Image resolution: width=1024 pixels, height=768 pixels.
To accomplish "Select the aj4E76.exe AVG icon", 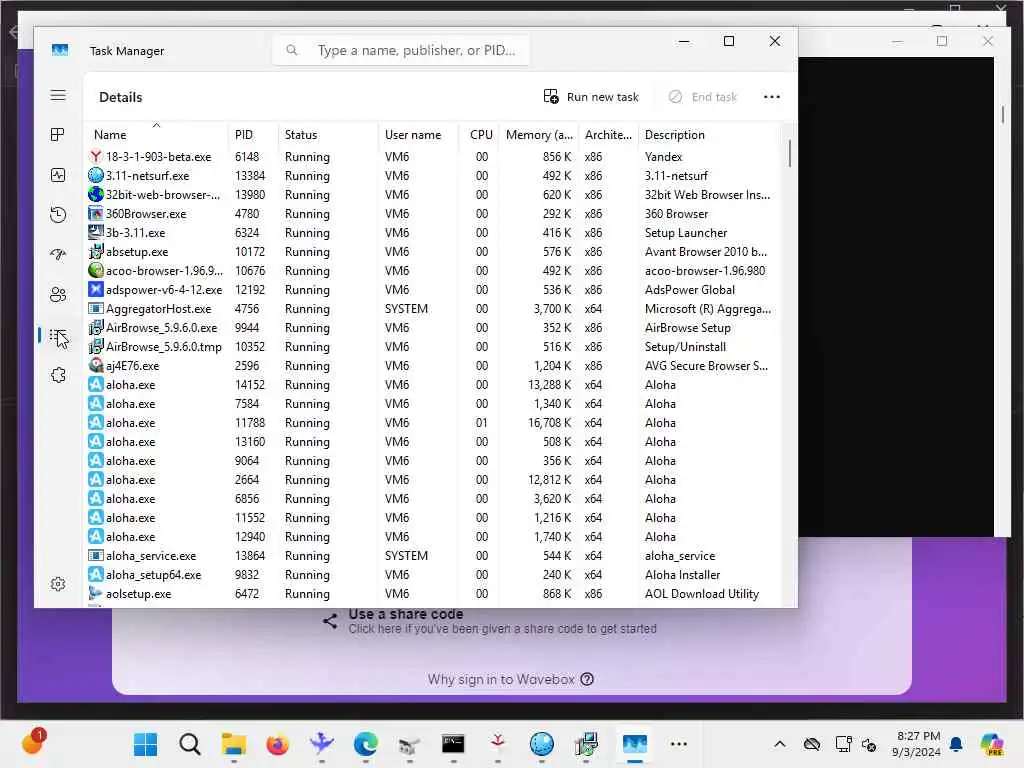I will point(95,366).
